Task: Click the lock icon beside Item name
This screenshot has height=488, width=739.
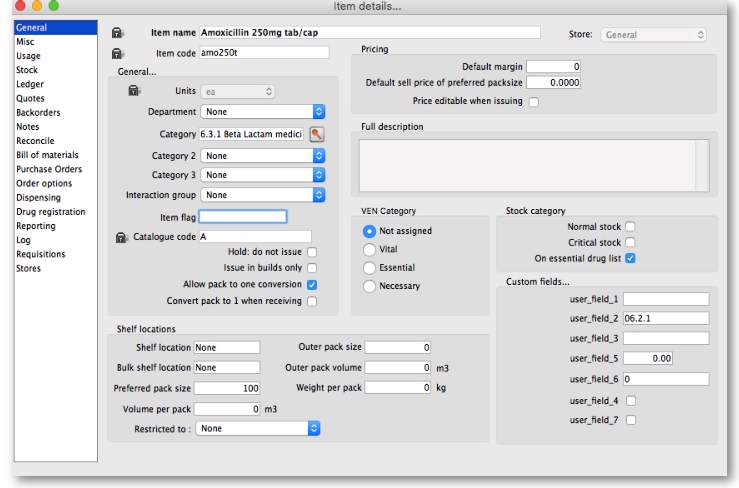Action: (x=118, y=34)
